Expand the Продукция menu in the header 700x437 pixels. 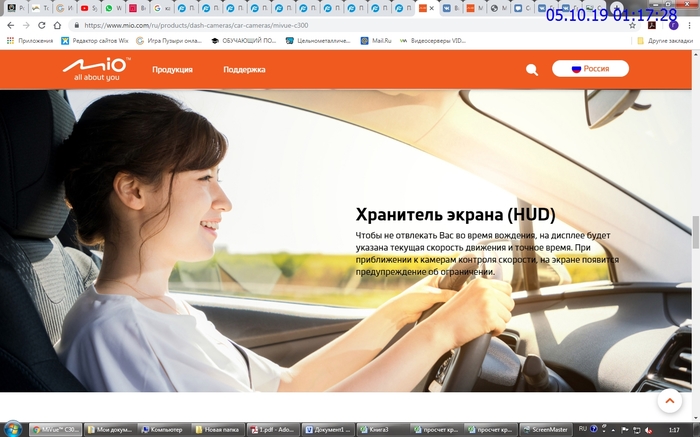(172, 70)
